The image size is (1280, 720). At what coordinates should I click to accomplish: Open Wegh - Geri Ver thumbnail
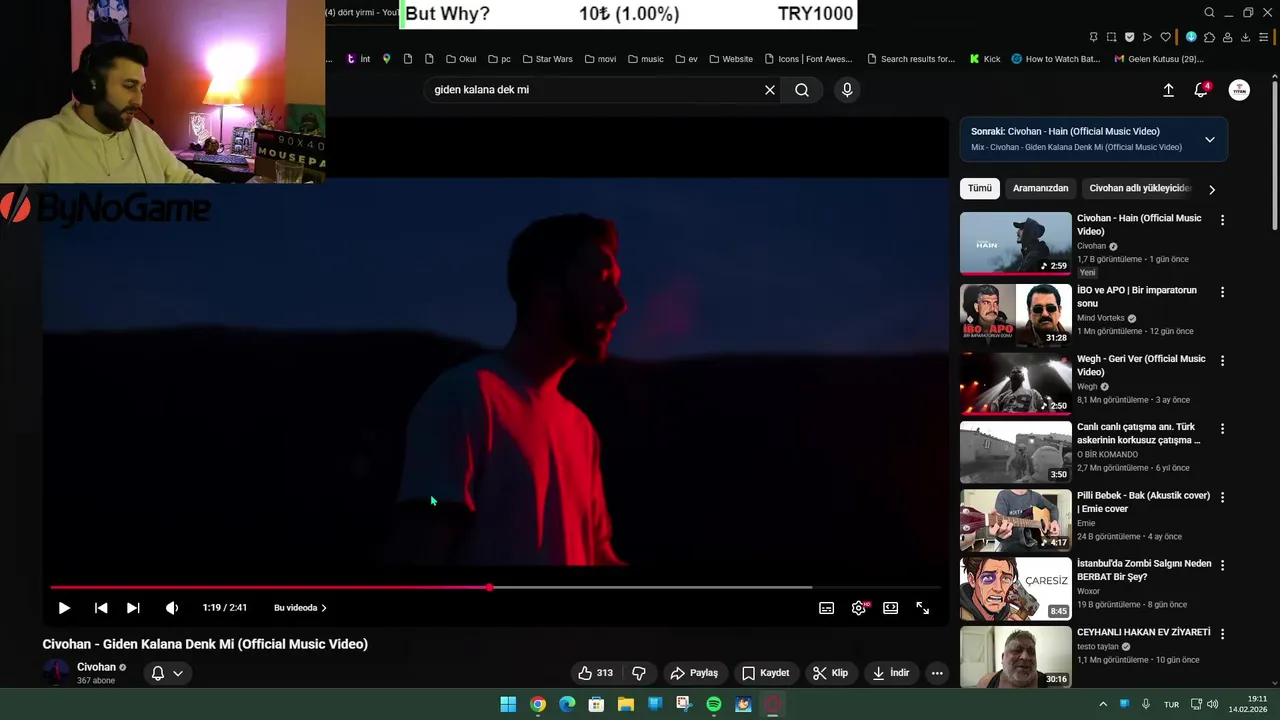pyautogui.click(x=1015, y=383)
